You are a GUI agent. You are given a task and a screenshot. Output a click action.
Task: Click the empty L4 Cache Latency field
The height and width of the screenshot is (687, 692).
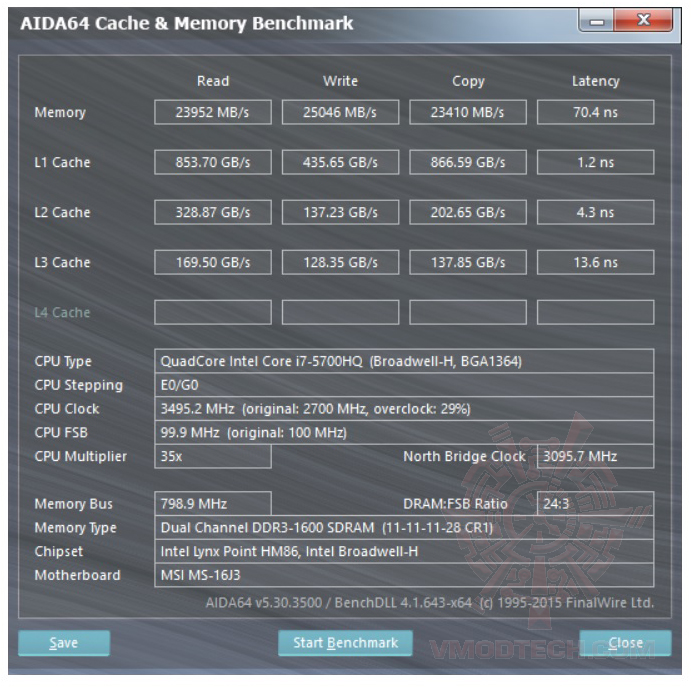pyautogui.click(x=595, y=312)
